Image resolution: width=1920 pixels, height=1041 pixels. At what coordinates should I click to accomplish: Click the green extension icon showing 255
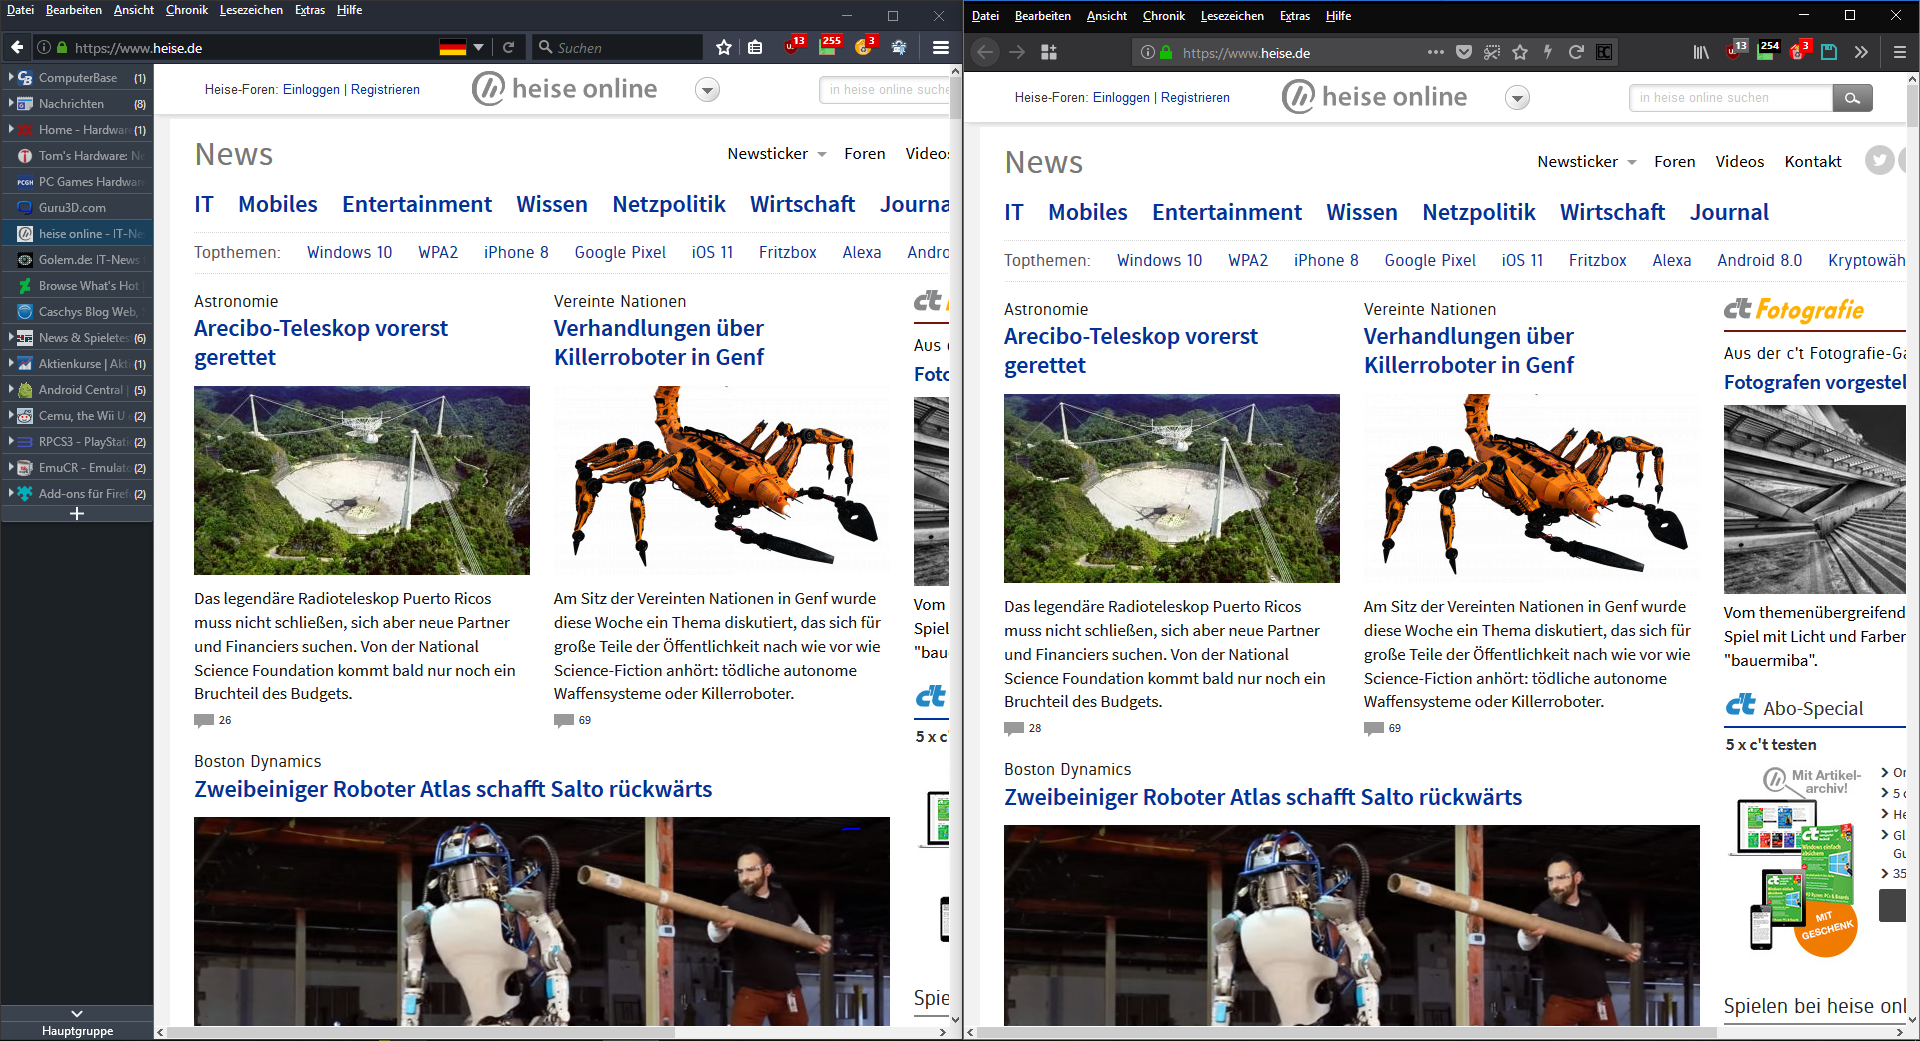(830, 46)
